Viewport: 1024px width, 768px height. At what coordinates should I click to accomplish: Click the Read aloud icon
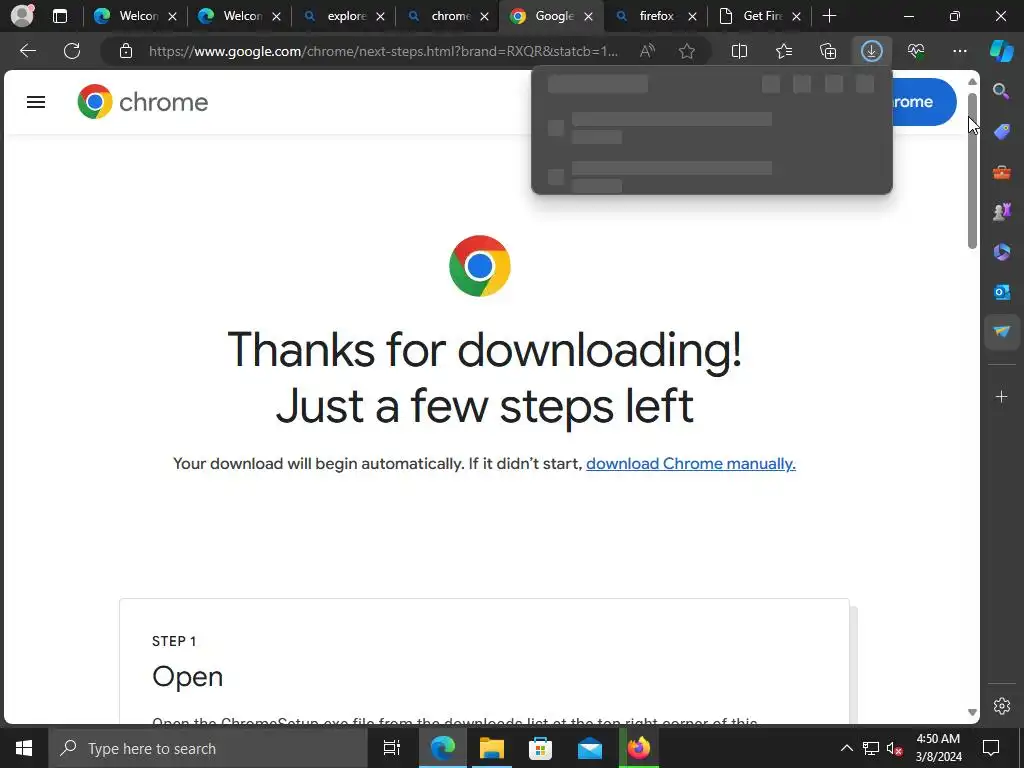(x=647, y=51)
